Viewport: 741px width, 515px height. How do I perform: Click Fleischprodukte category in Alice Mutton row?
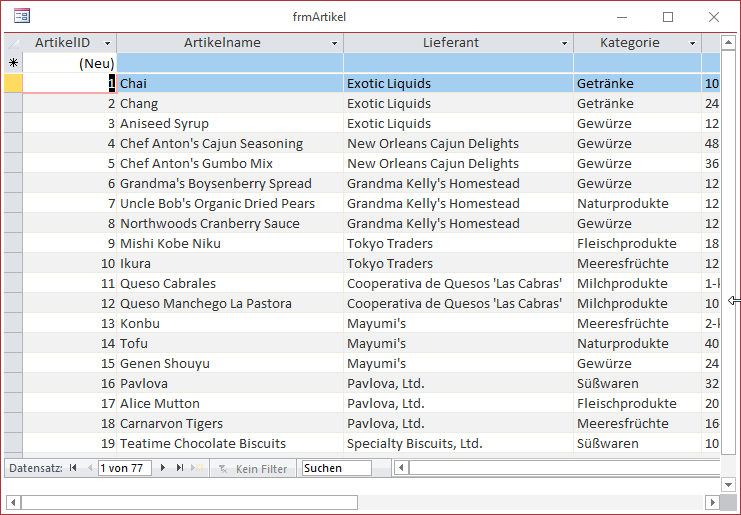point(638,403)
